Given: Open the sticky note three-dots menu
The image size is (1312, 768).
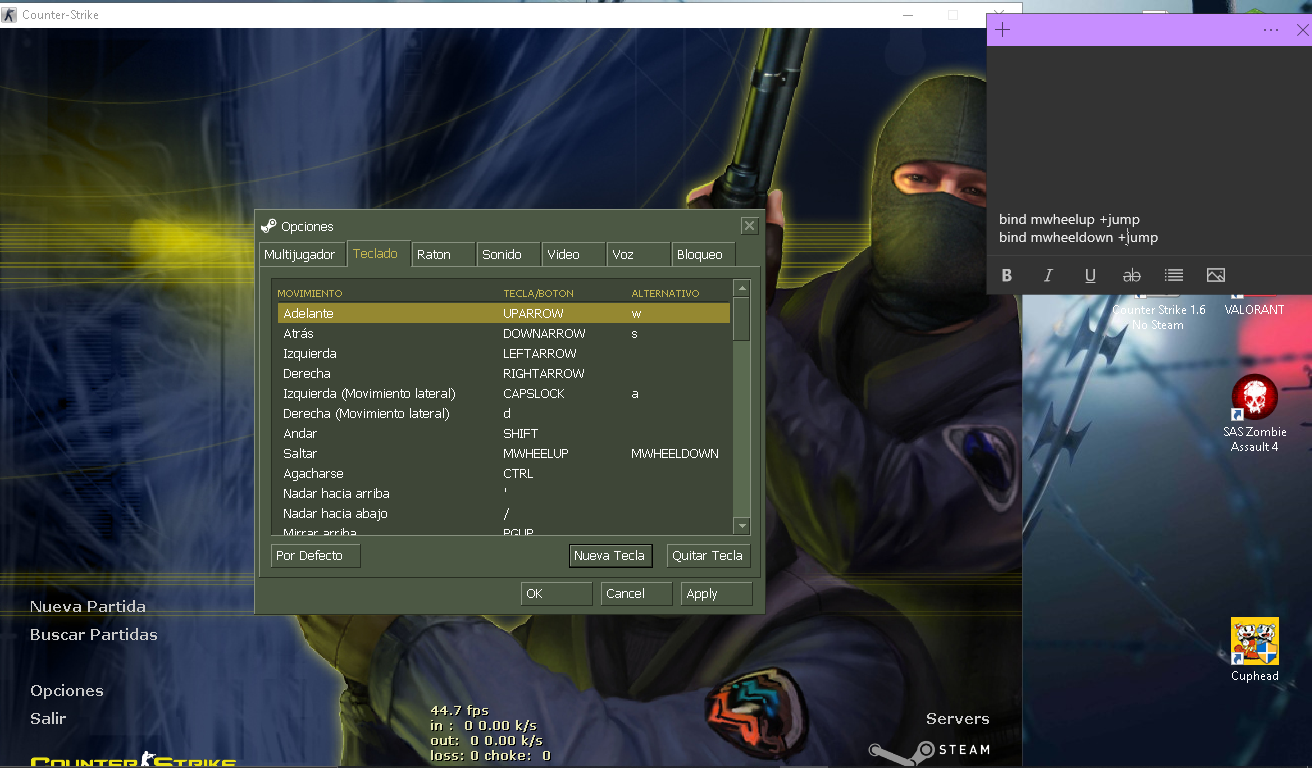Looking at the screenshot, I should point(1271,30).
